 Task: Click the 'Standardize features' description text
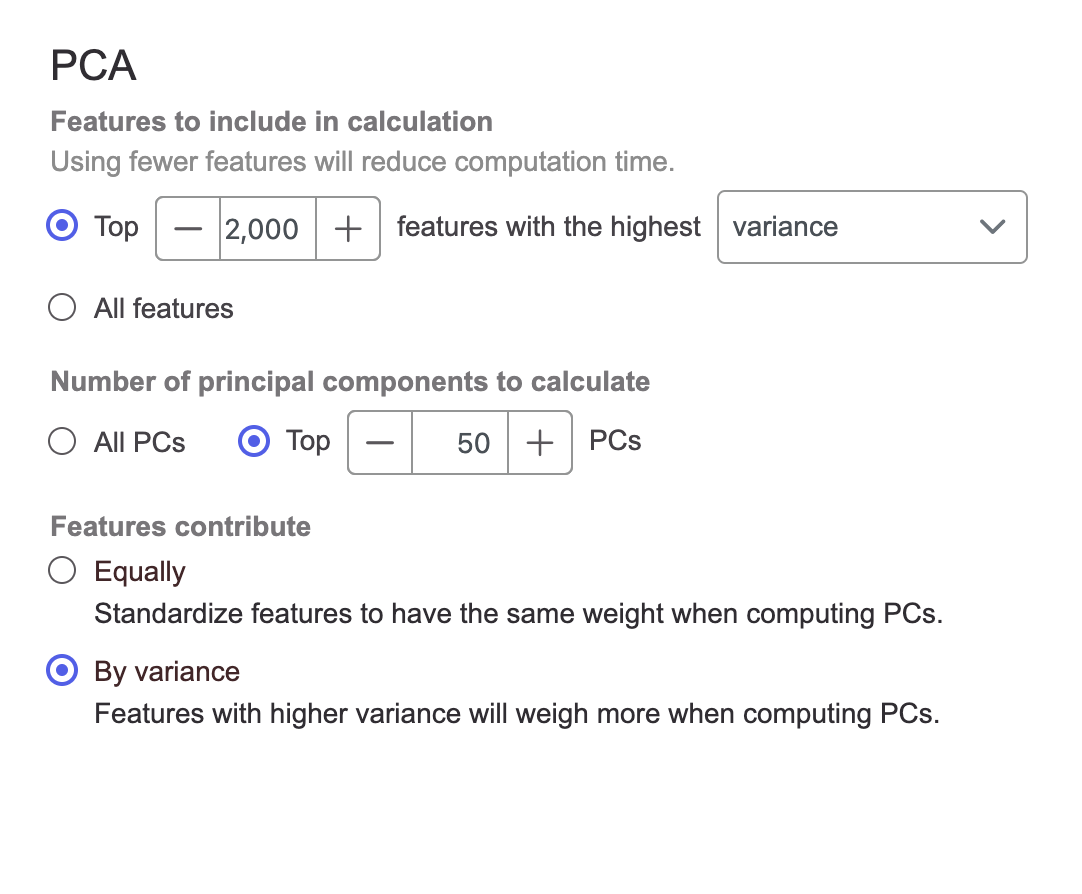click(x=518, y=613)
